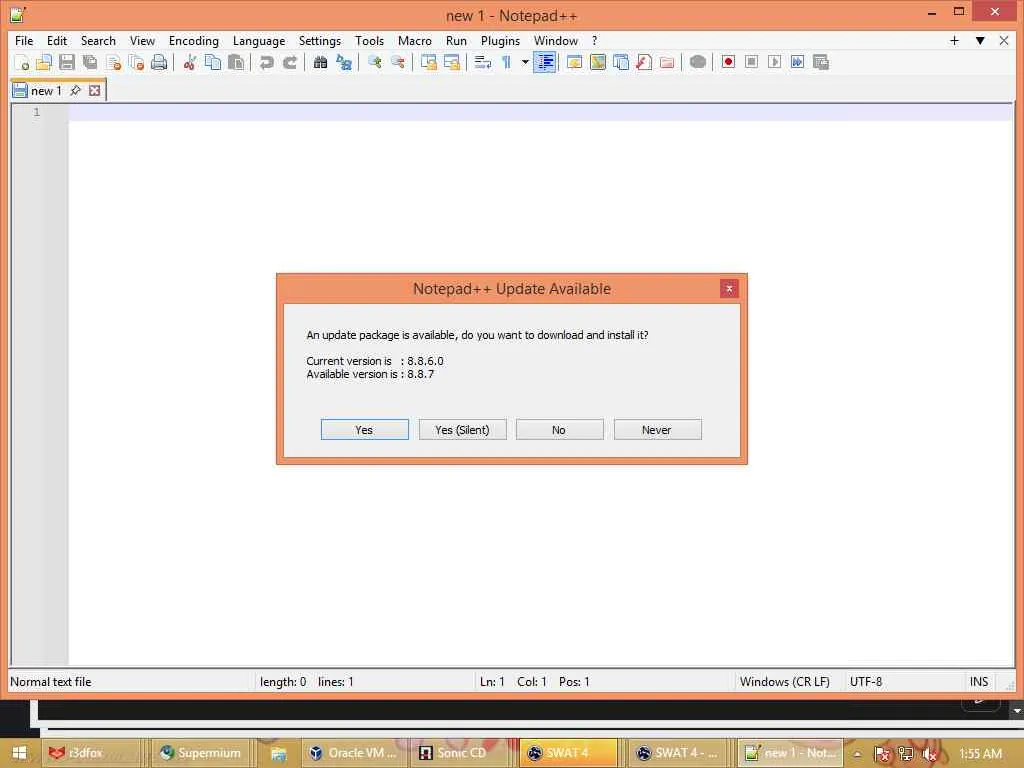Open the Function List toolbar icon
1024x768 pixels.
click(x=644, y=63)
